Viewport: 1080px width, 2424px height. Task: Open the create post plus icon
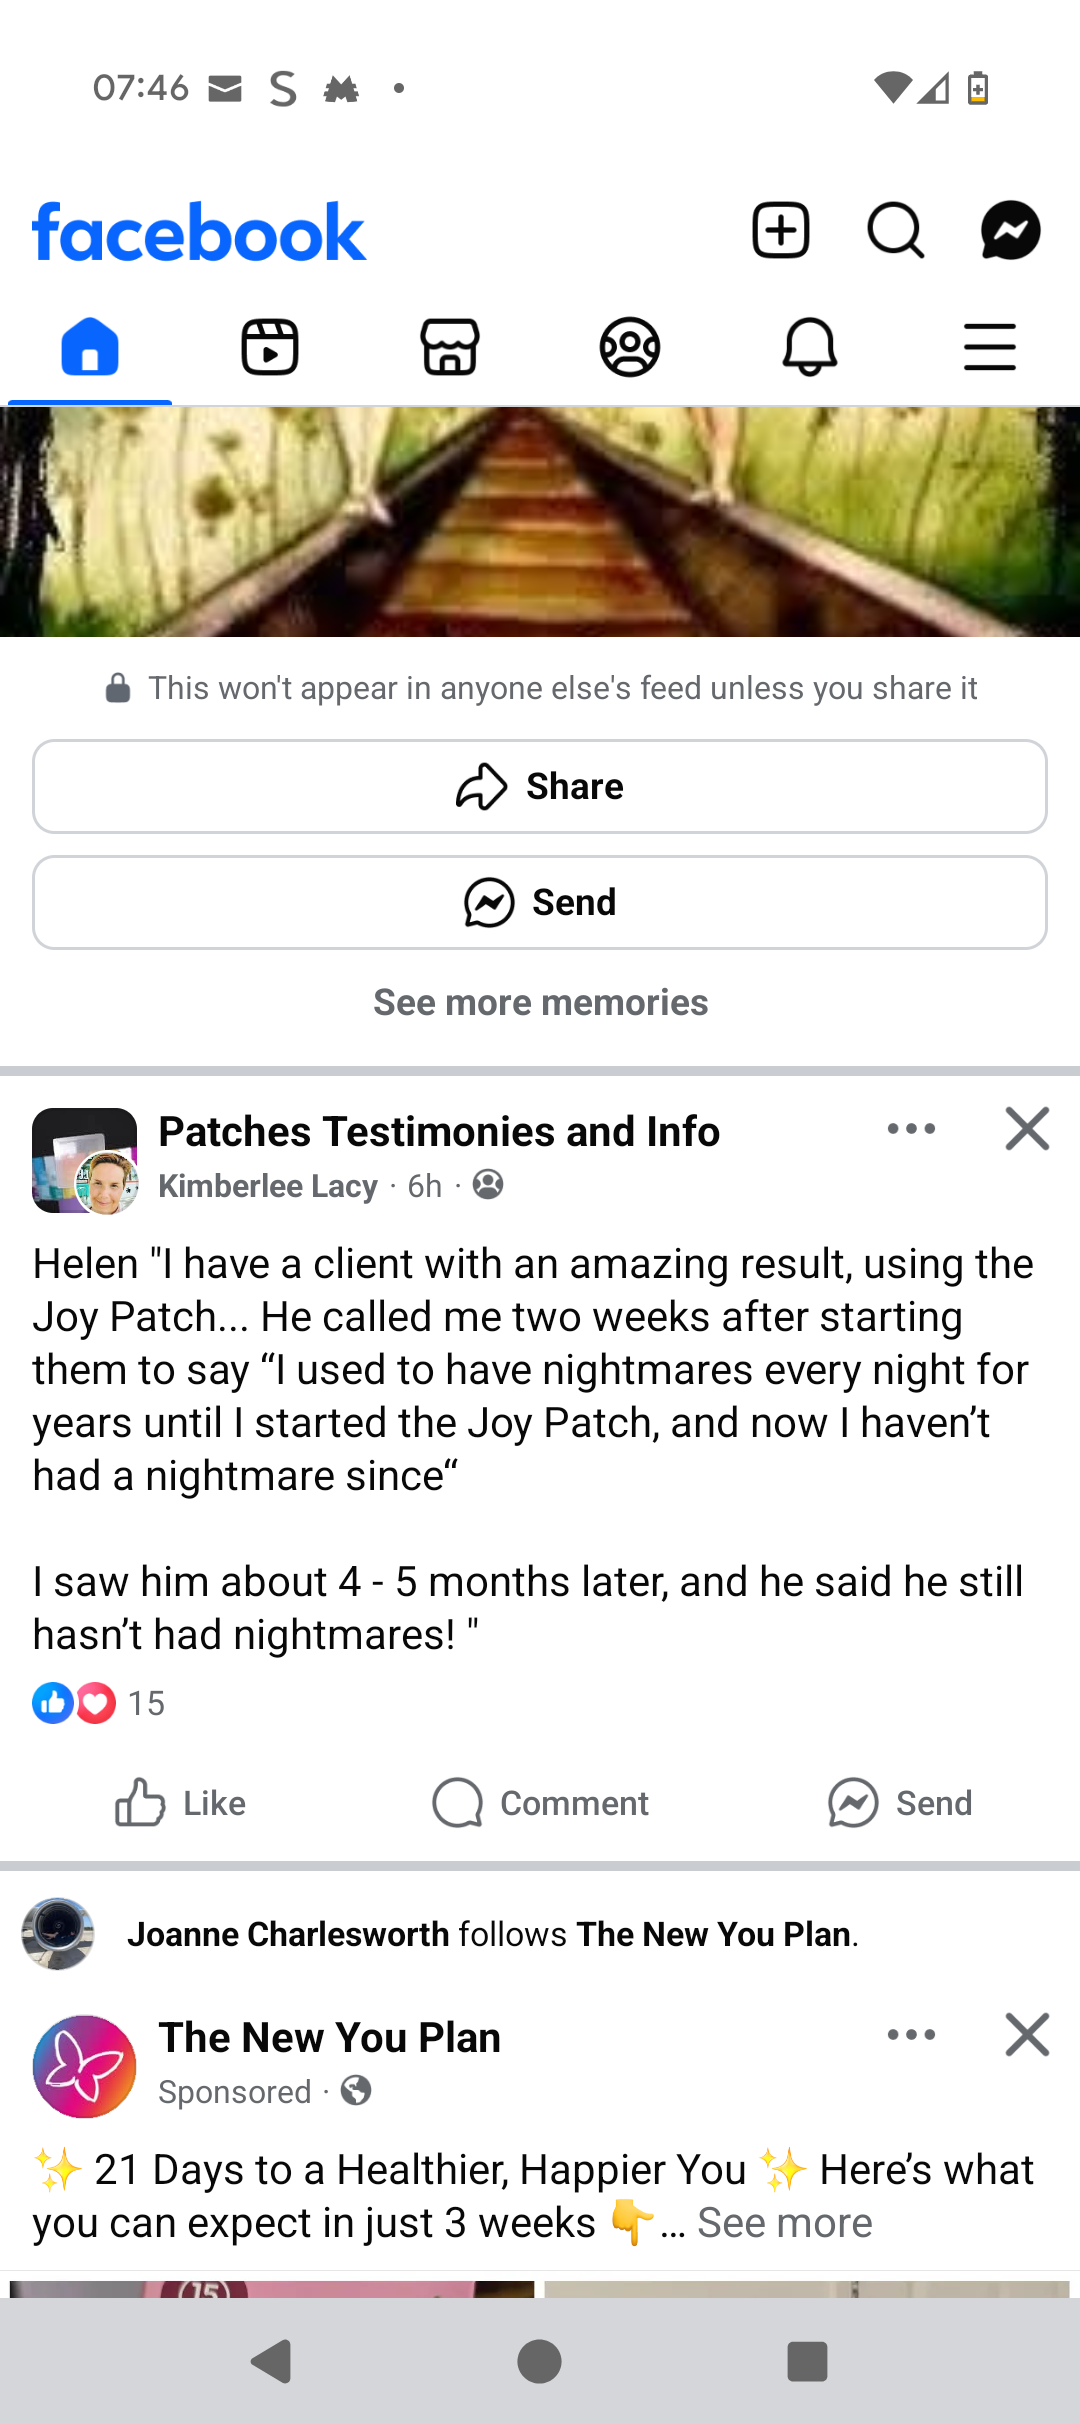780,231
